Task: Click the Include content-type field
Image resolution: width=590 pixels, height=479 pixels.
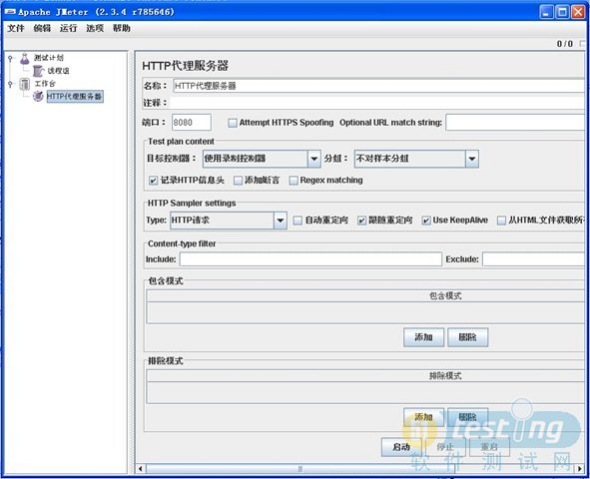Action: pyautogui.click(x=310, y=259)
